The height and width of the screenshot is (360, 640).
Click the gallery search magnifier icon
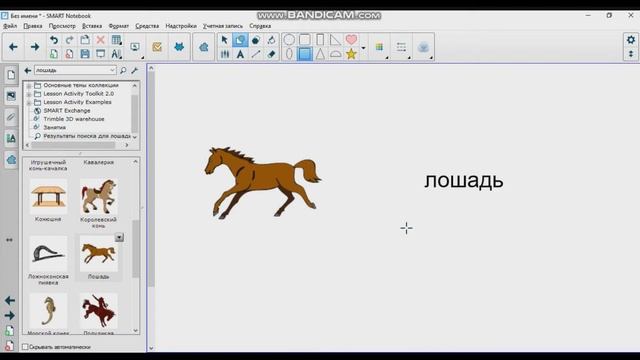123,70
